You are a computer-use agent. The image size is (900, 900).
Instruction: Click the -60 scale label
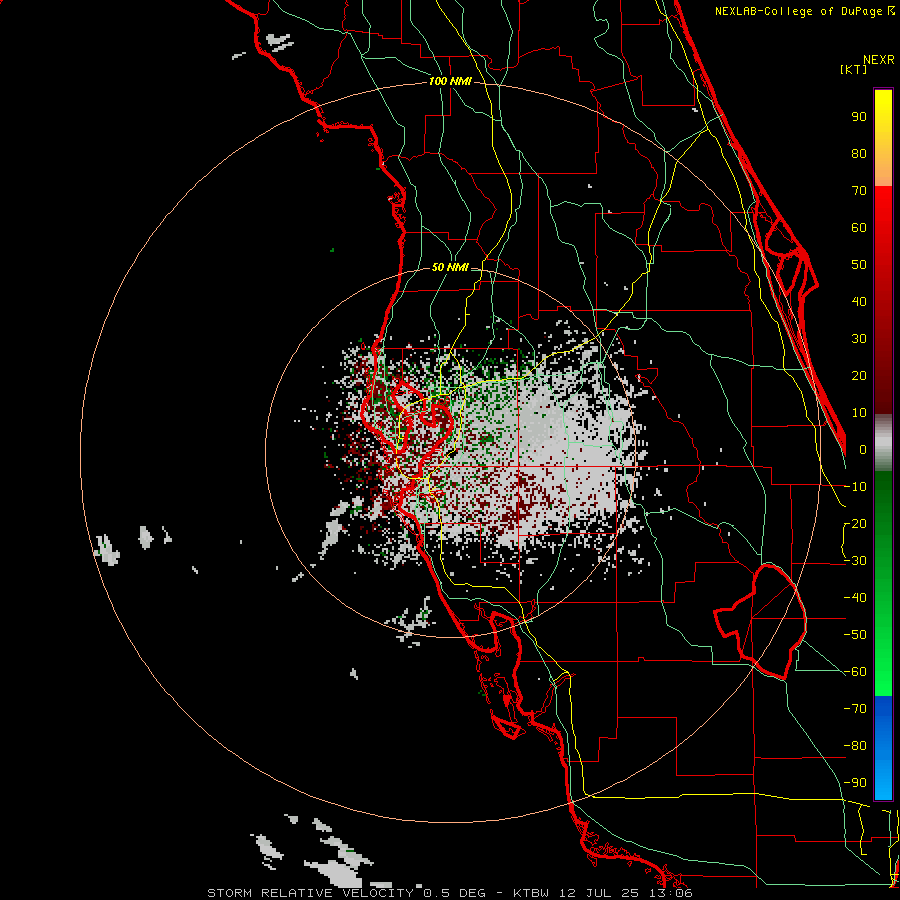[855, 672]
